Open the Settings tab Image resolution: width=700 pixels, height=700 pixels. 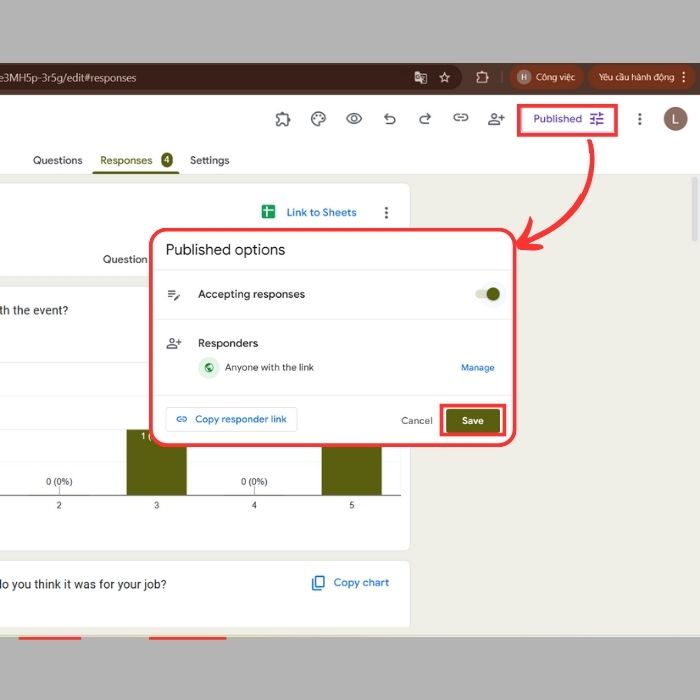coord(209,160)
